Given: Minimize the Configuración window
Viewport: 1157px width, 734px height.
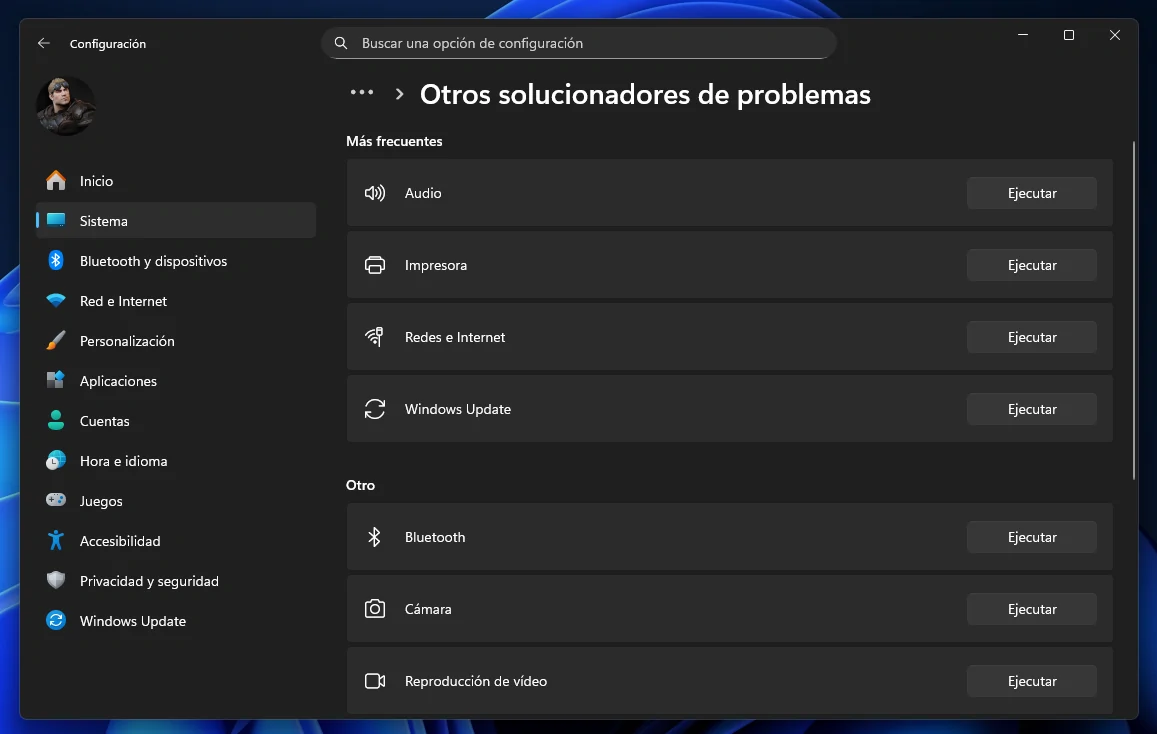Looking at the screenshot, I should (1023, 35).
